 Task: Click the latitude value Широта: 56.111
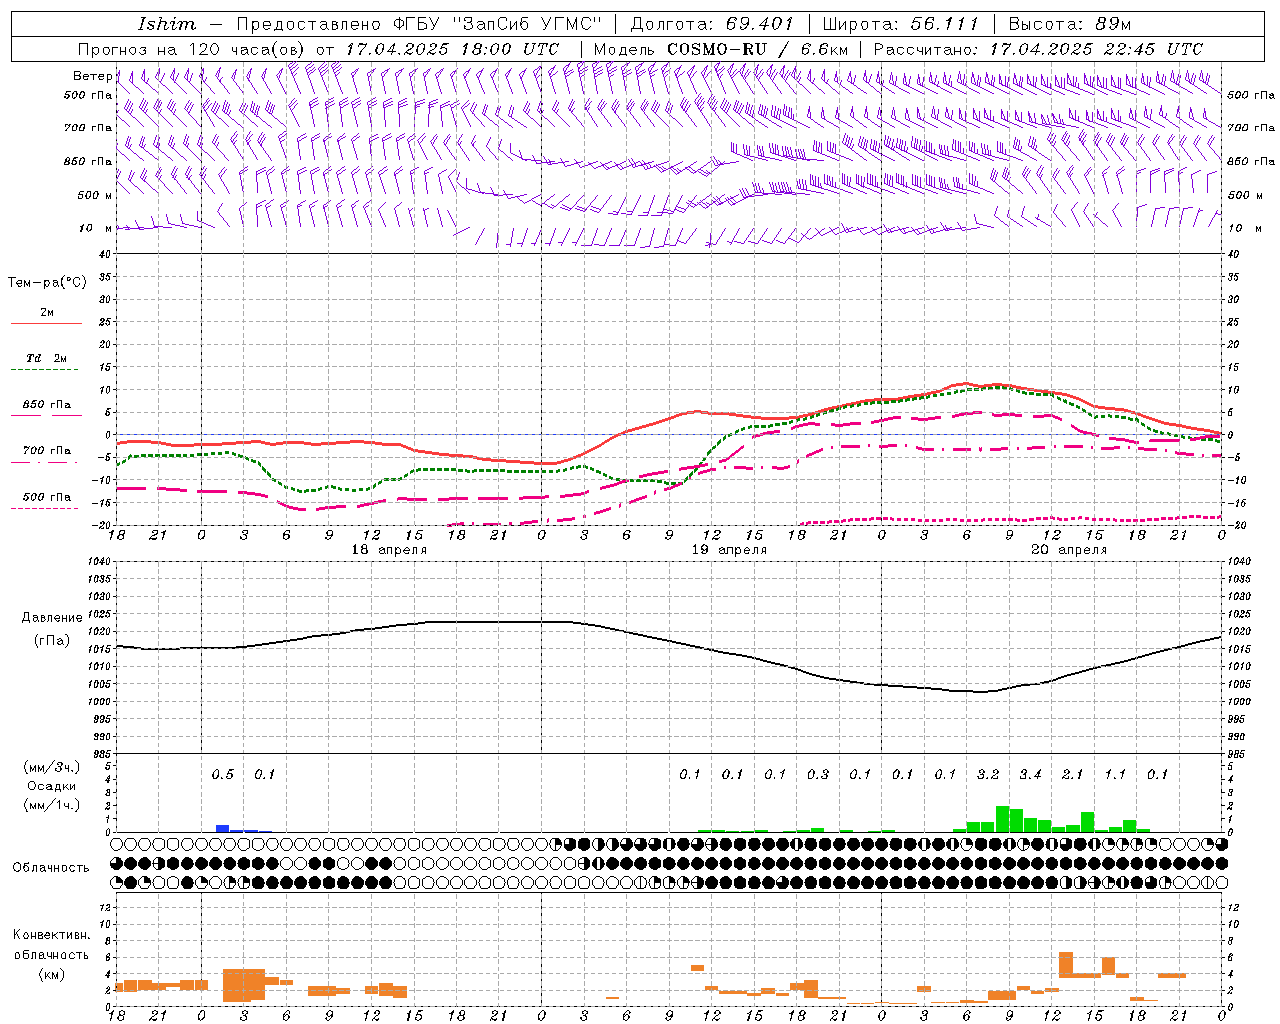[x=900, y=24]
